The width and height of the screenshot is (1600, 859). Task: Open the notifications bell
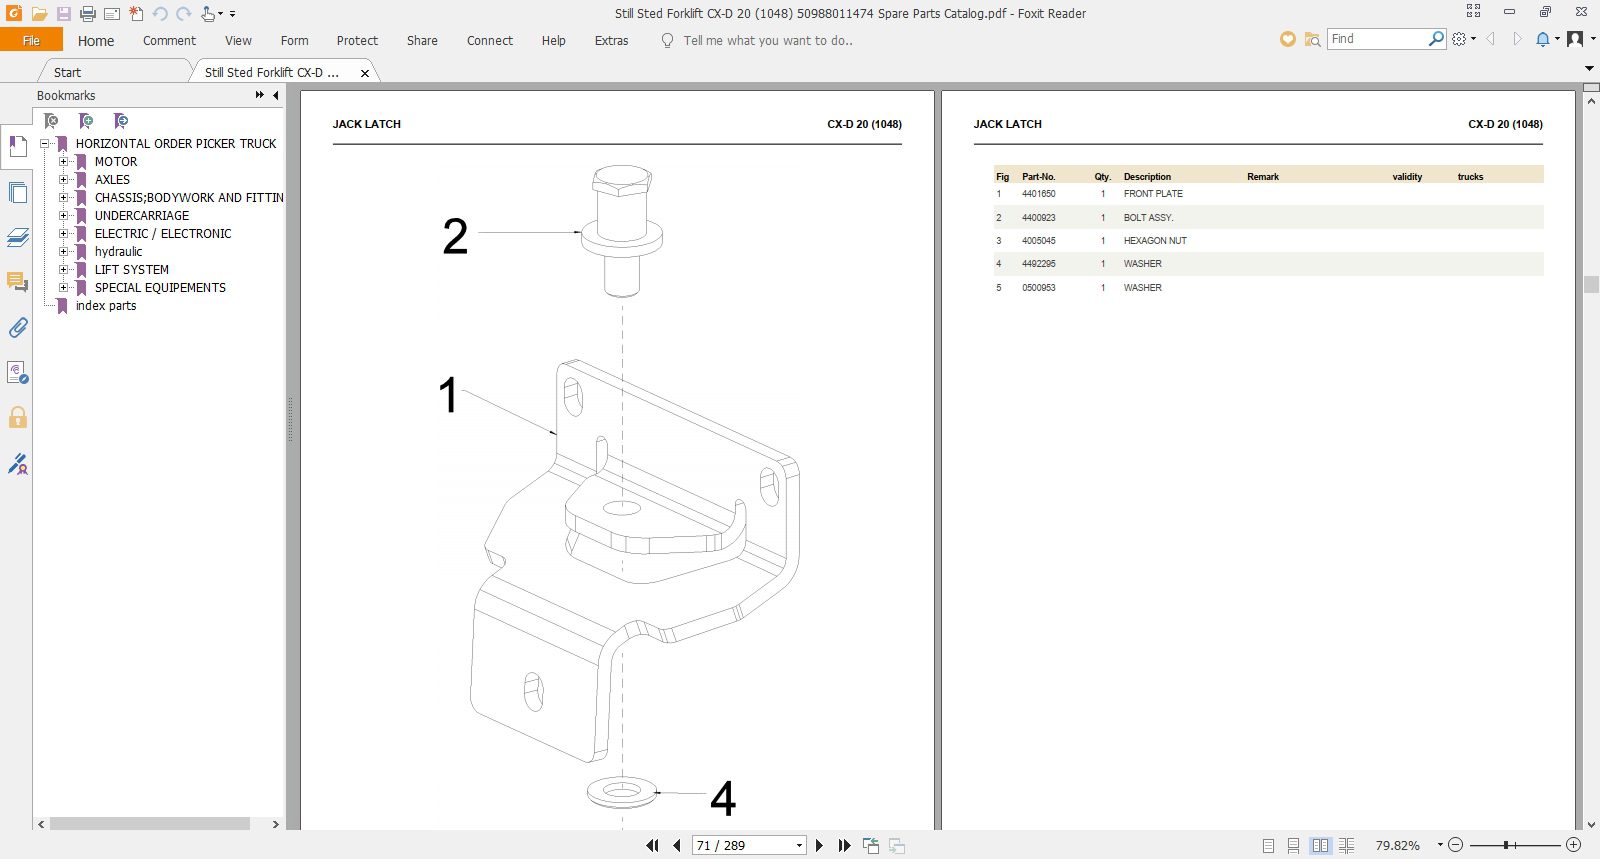point(1543,39)
